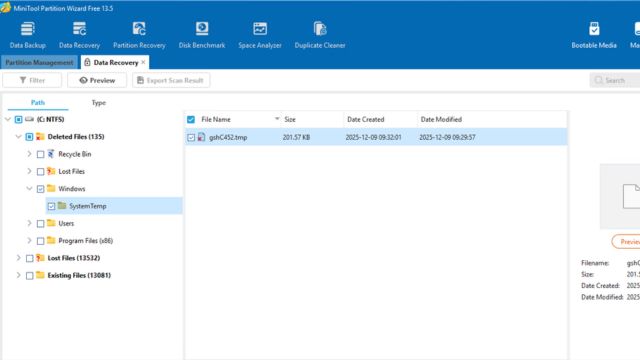Check the Users folder checkbox
Screen dimensions: 640x360
pyautogui.click(x=40, y=224)
